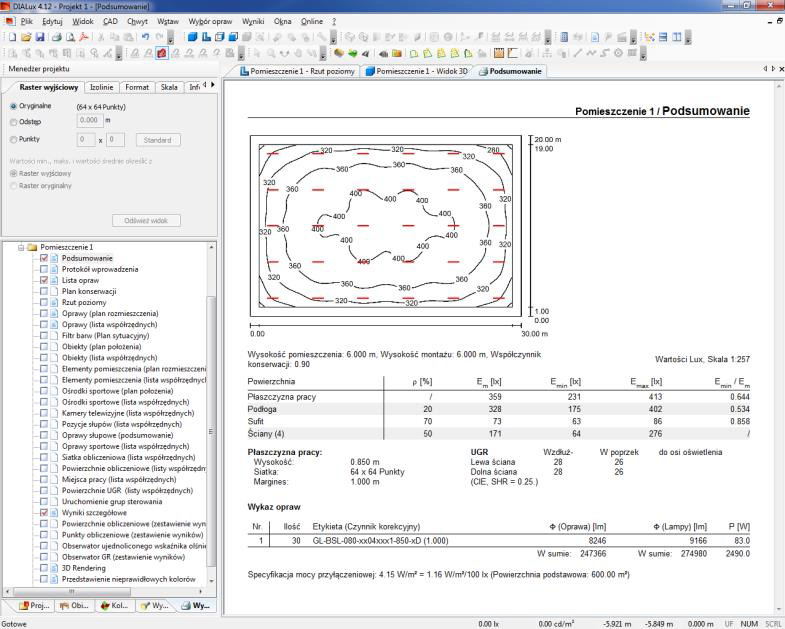Image resolution: width=785 pixels, height=629 pixels.
Task: Click the blue L-shaped floor plan icon
Action: (x=206, y=37)
